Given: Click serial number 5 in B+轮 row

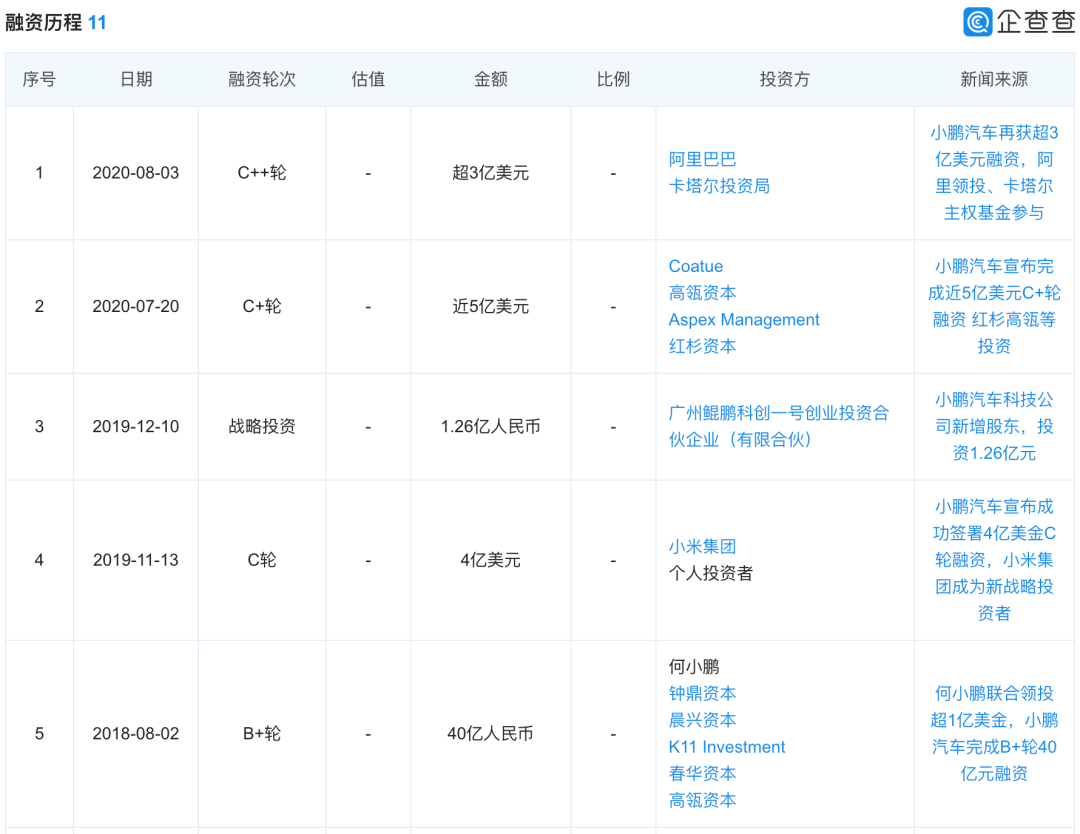Looking at the screenshot, I should point(39,733).
